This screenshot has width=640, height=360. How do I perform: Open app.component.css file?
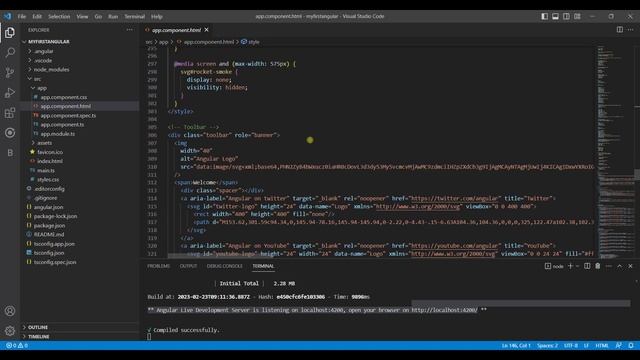80,97
